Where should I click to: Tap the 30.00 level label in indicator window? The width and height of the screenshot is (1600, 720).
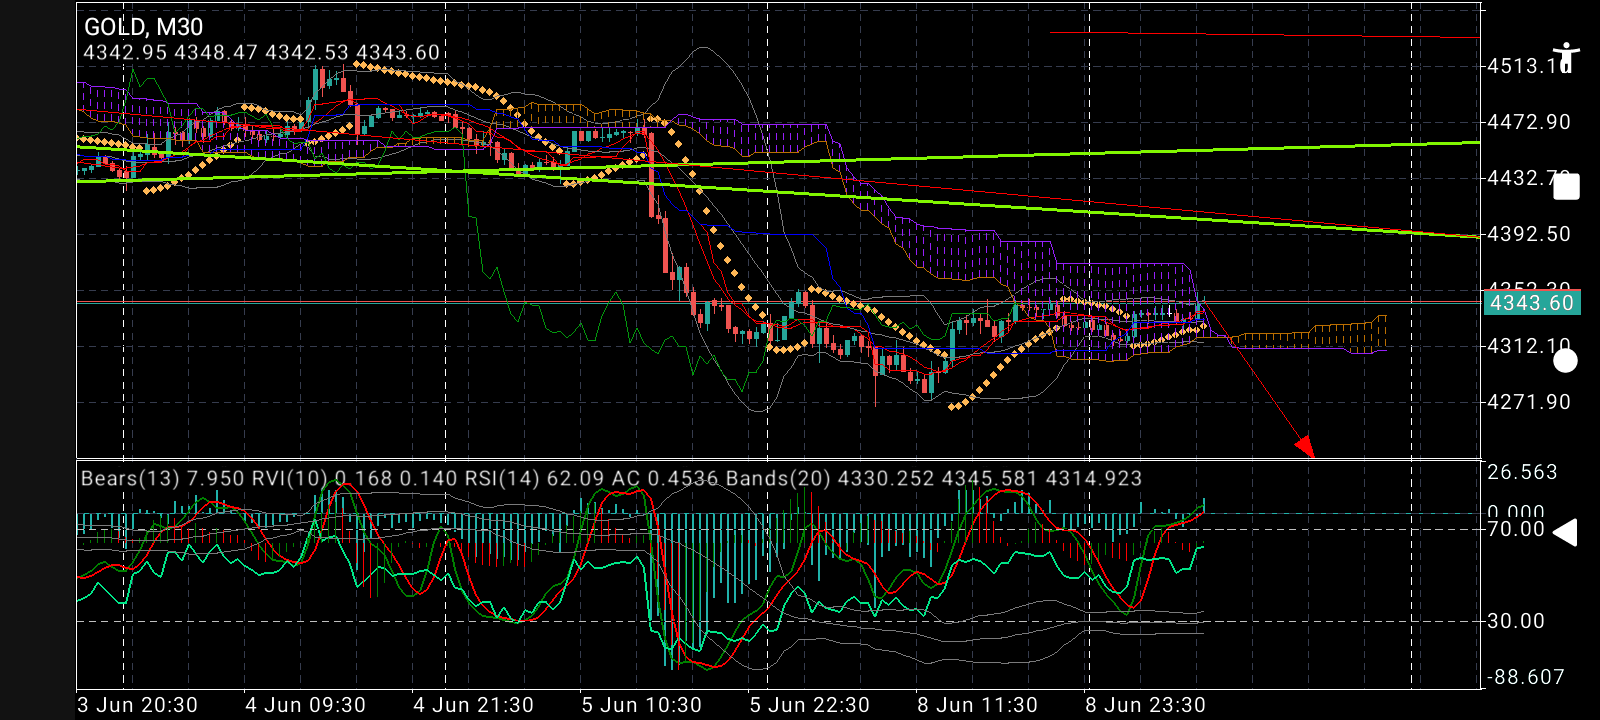[x=1516, y=621]
